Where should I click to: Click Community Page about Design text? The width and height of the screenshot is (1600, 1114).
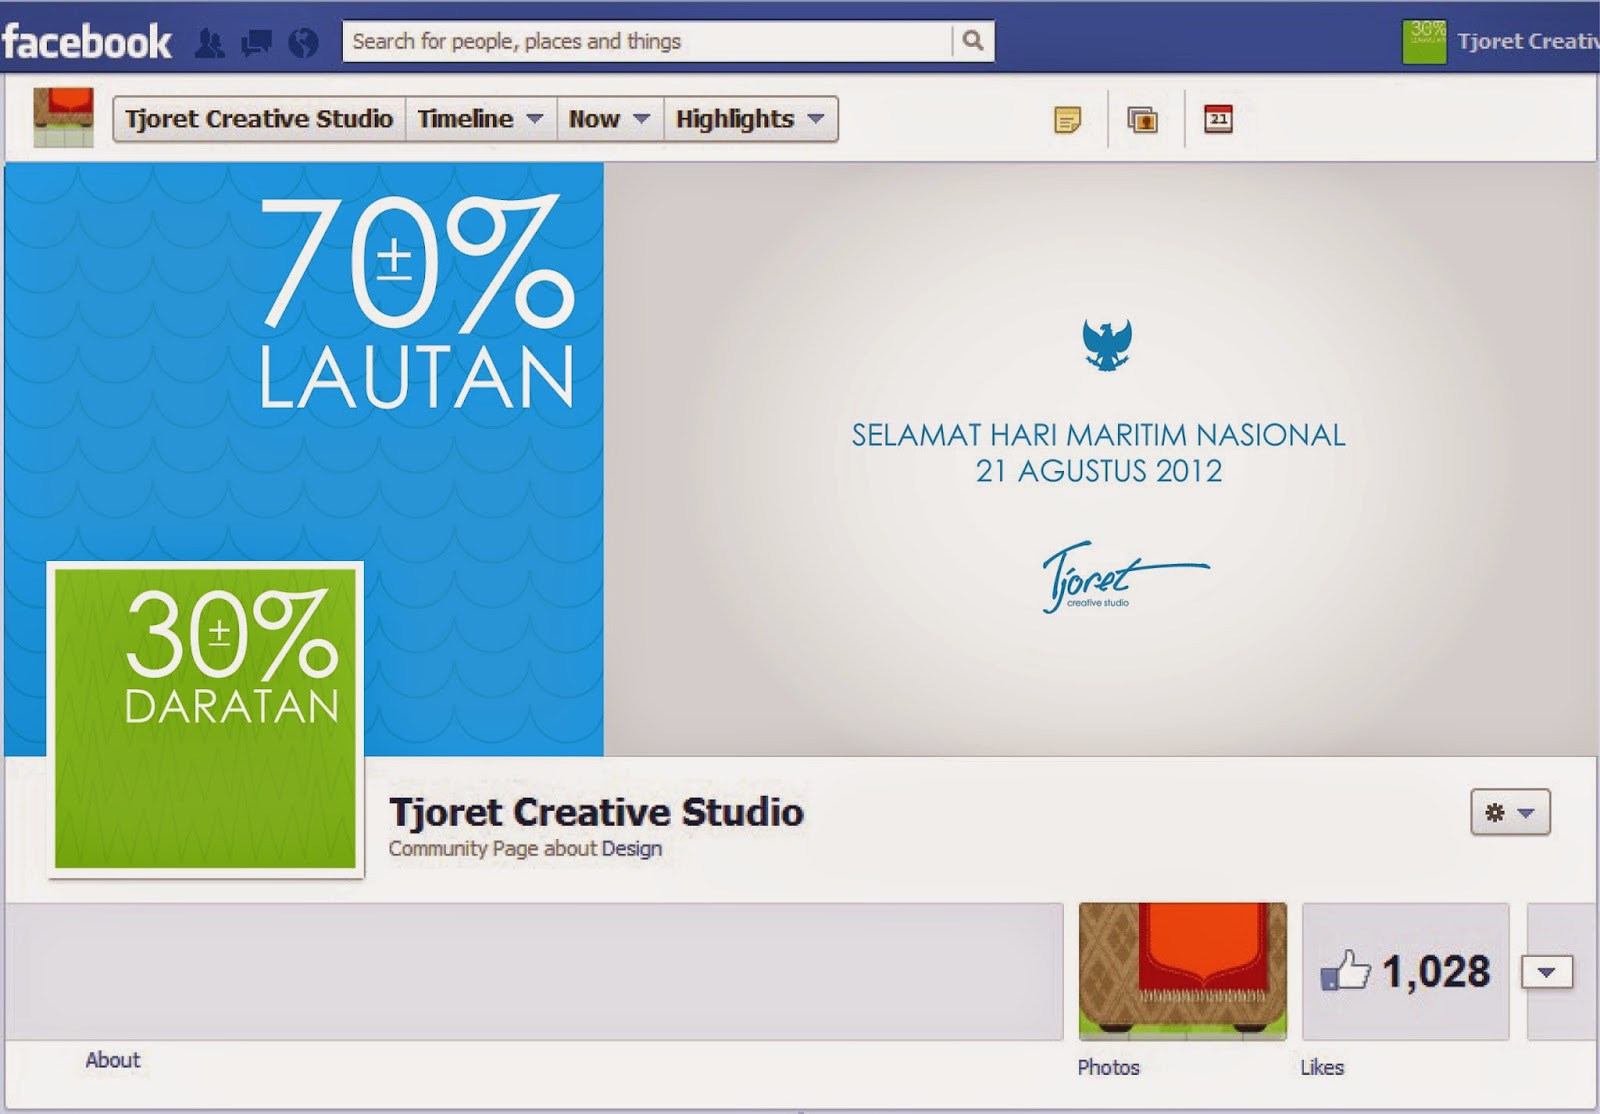coord(525,849)
